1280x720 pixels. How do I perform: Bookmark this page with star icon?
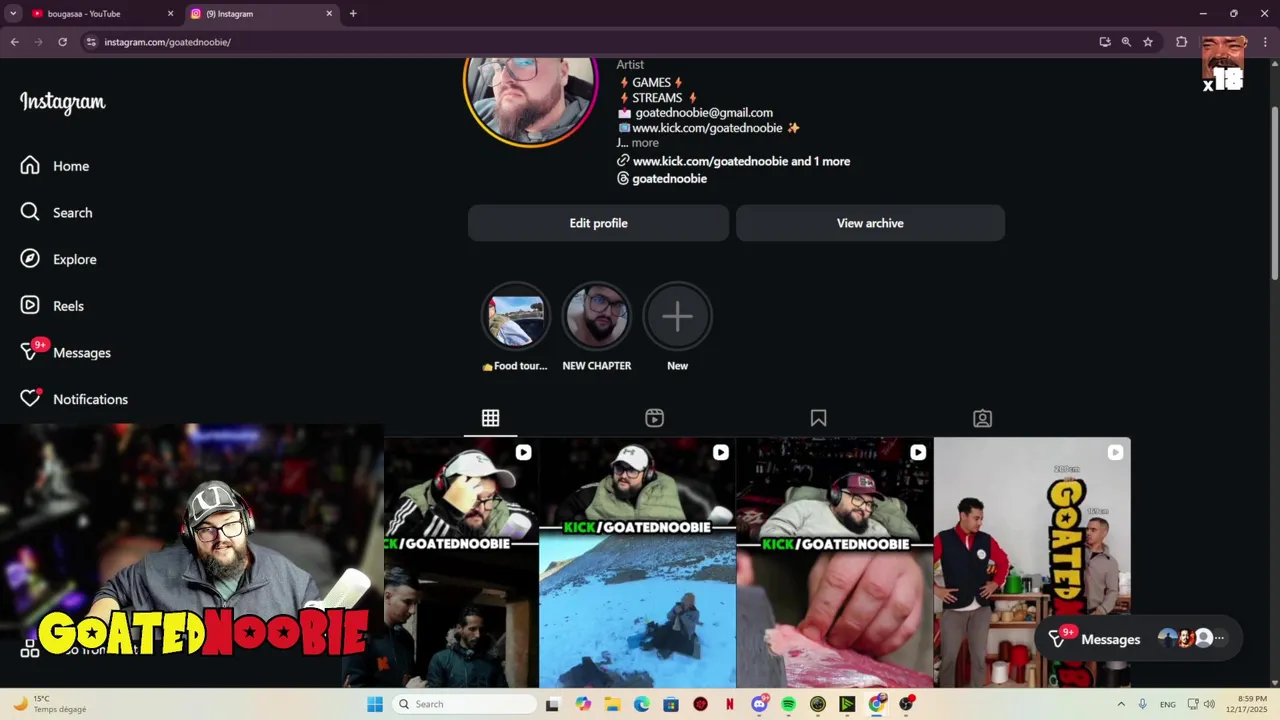pos(1148,42)
